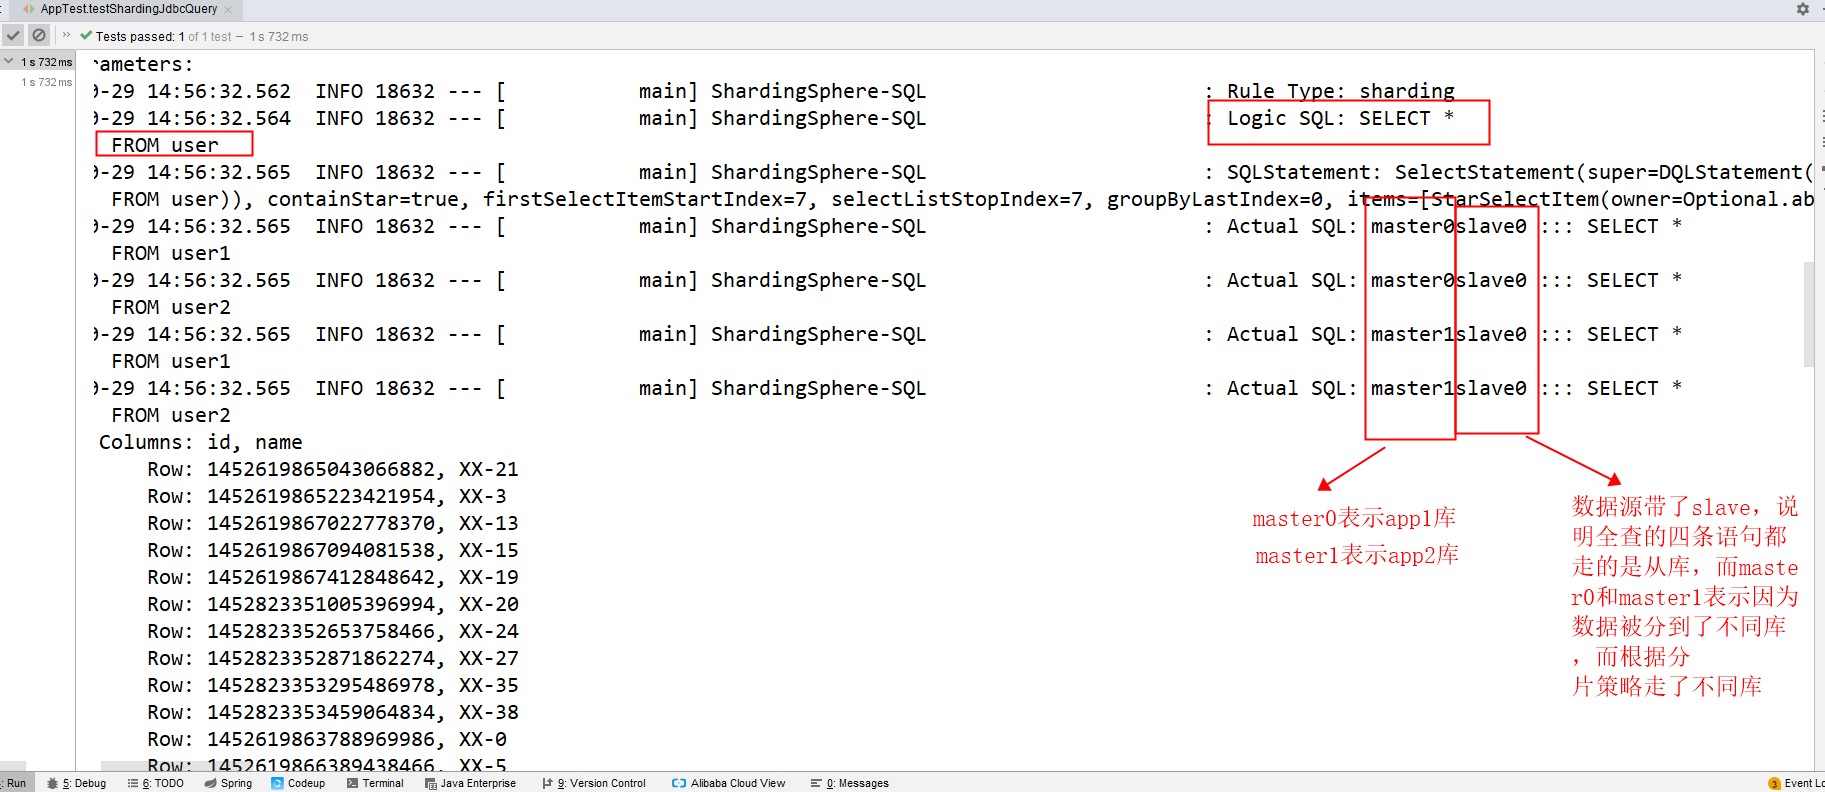
Task: Click the Alibaba Cloud bracket icon
Action: point(679,783)
